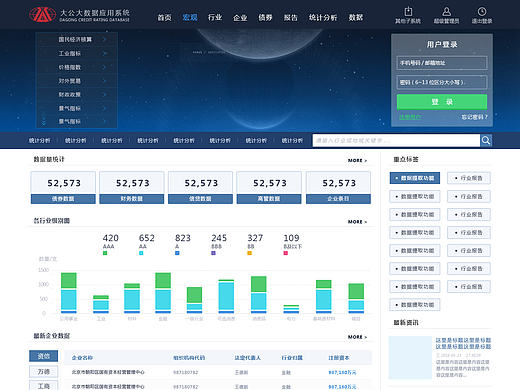This screenshot has height=390, width=520.
Task: Open the 高管数据 statistics card
Action: [x=269, y=187]
